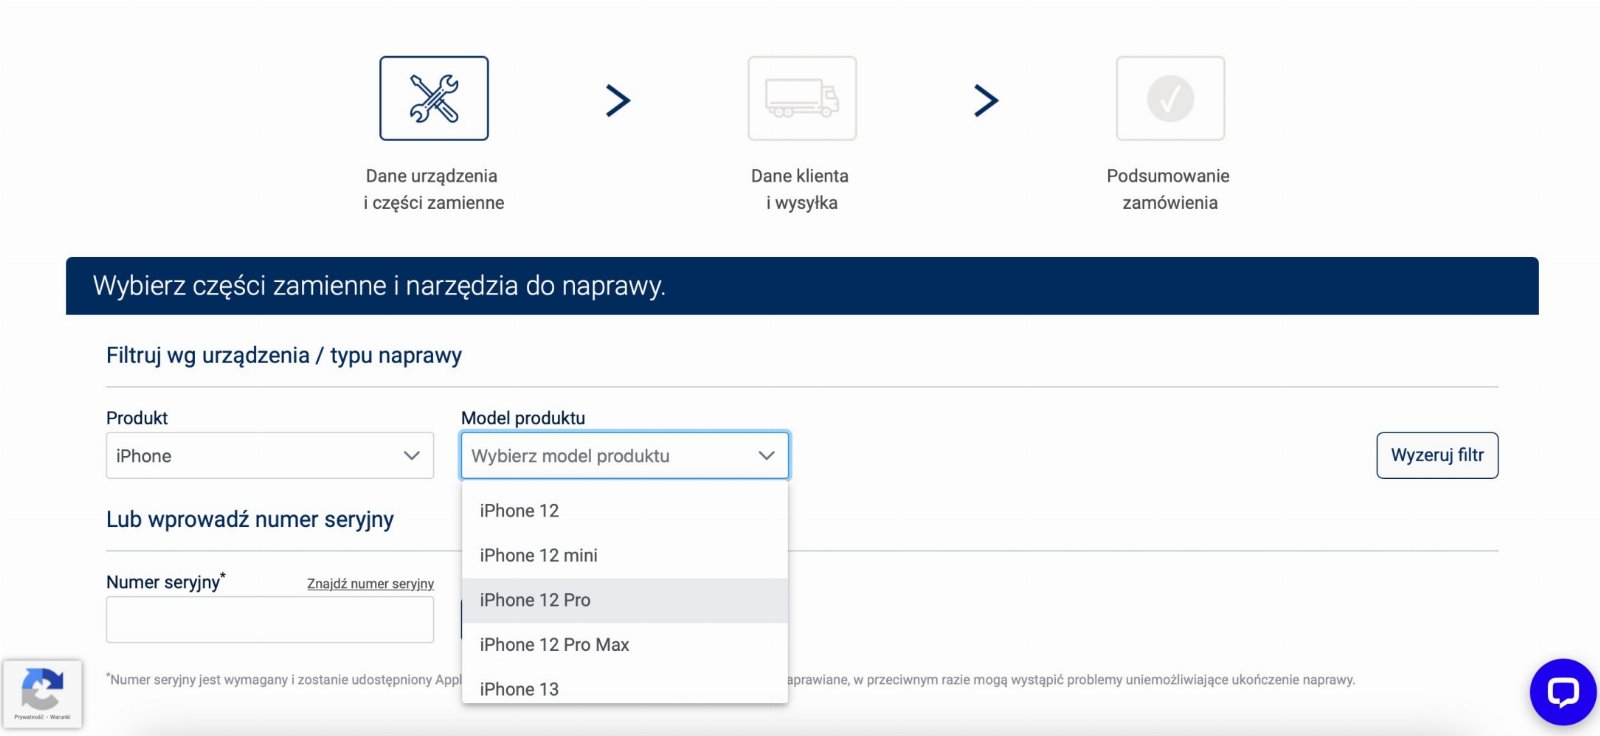Click the 'Lub wprowadź numer seryjny' heading
The height and width of the screenshot is (736, 1600).
(x=250, y=520)
